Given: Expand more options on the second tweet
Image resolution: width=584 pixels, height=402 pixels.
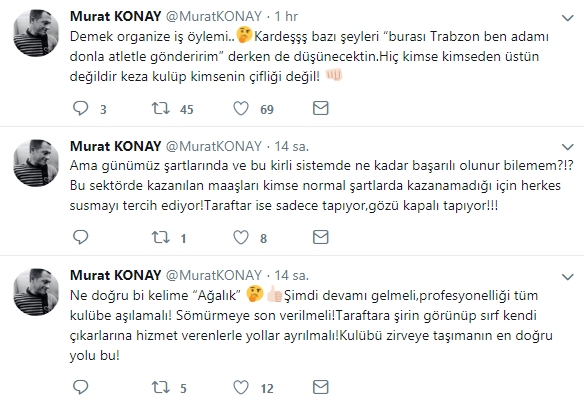Looking at the screenshot, I should [x=567, y=147].
